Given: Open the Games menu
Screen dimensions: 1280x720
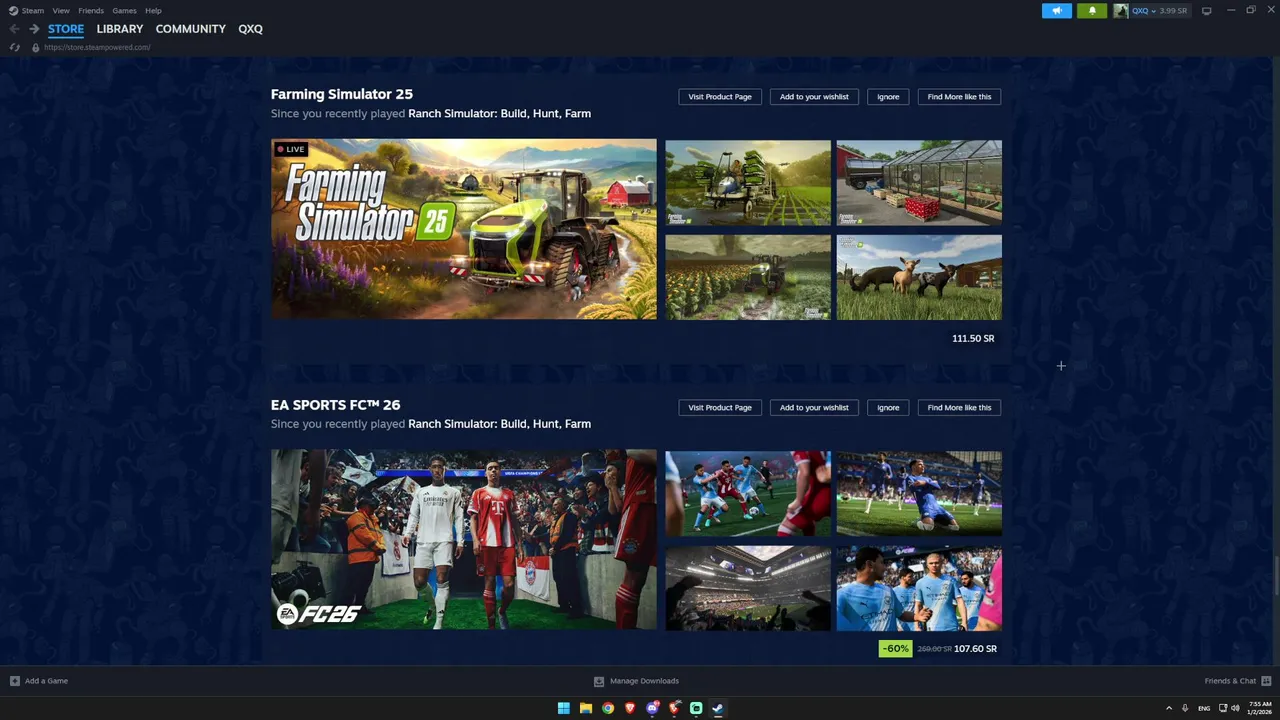Looking at the screenshot, I should click(124, 11).
